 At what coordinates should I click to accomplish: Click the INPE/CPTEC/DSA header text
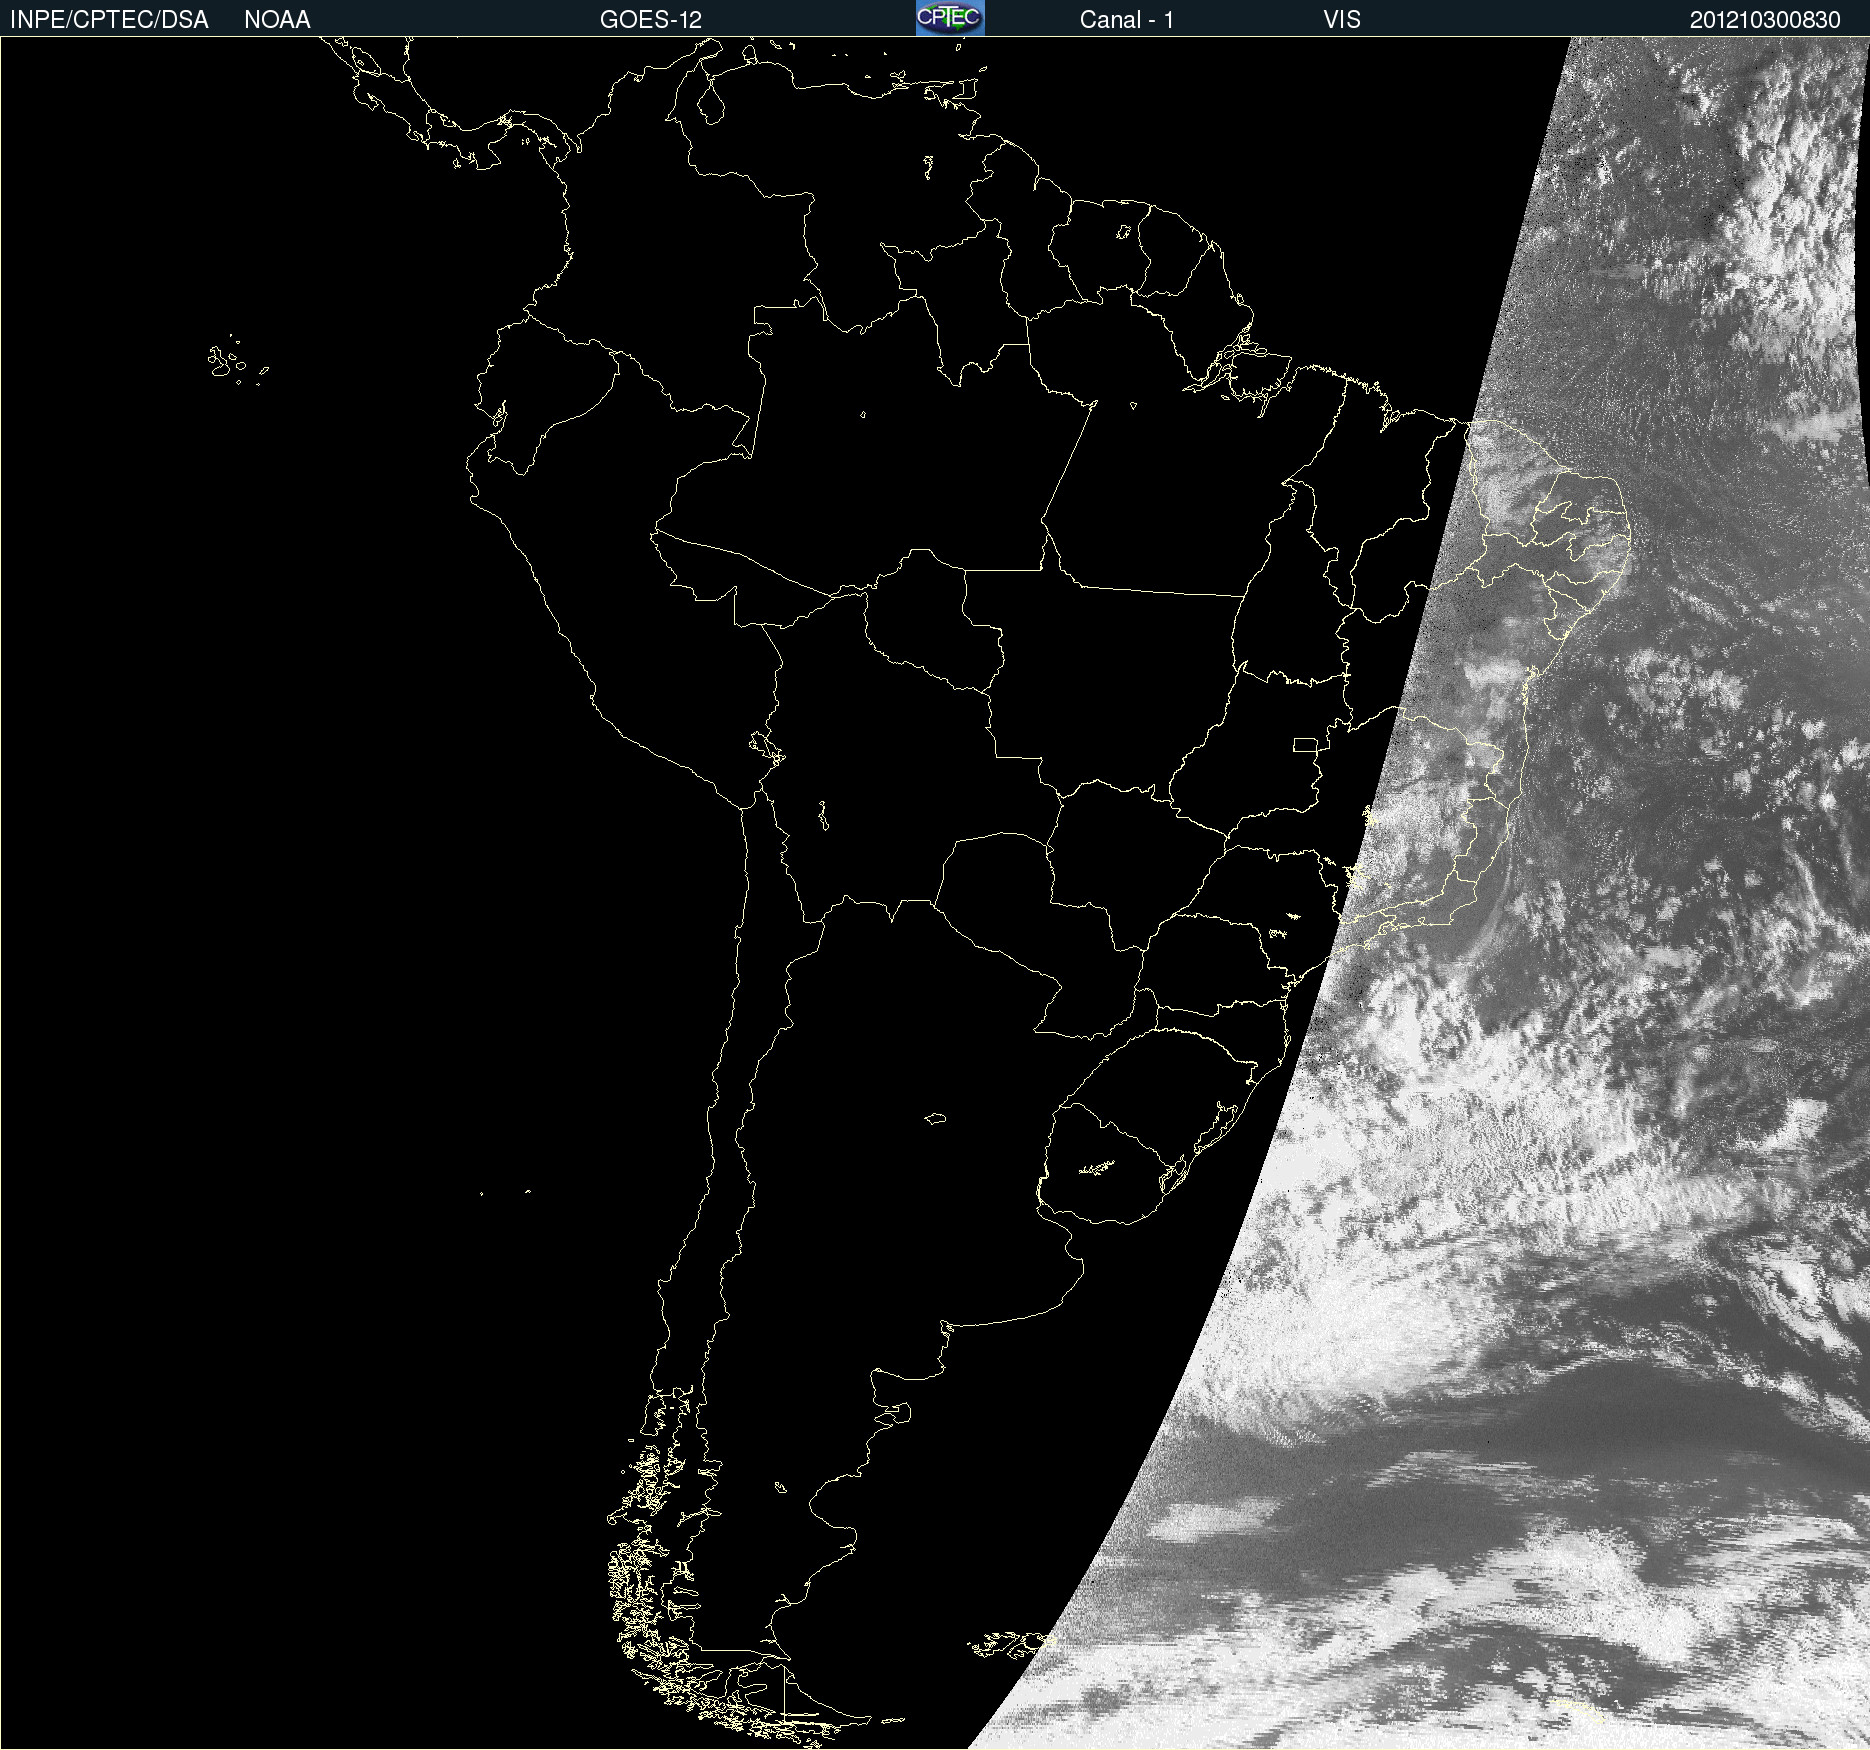(109, 20)
